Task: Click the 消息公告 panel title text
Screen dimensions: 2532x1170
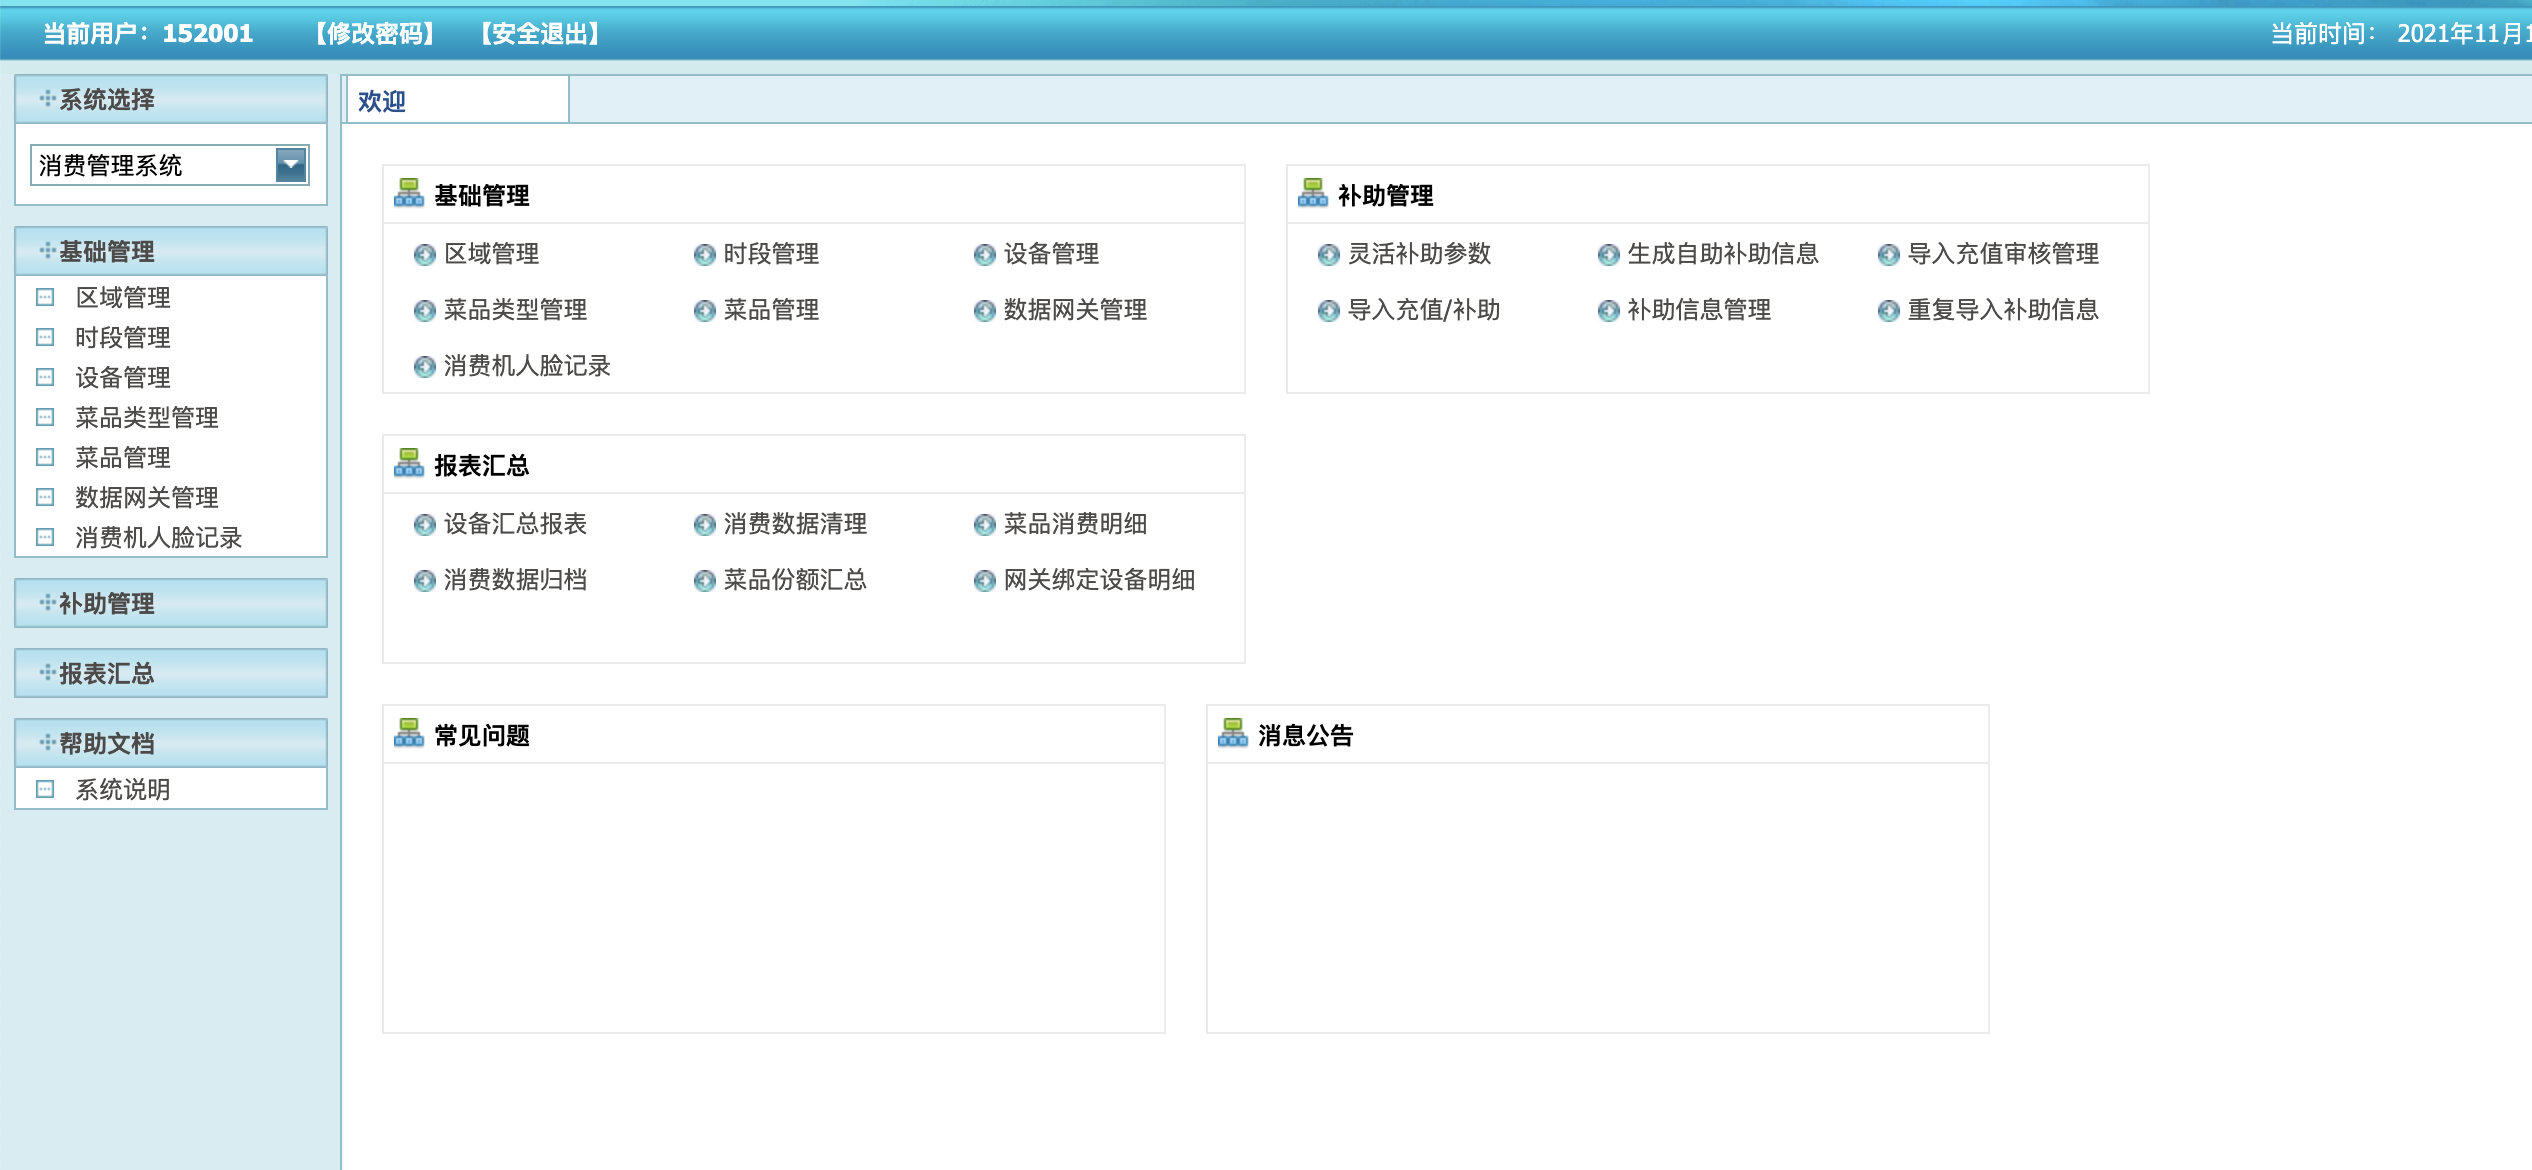Action: (x=1305, y=735)
